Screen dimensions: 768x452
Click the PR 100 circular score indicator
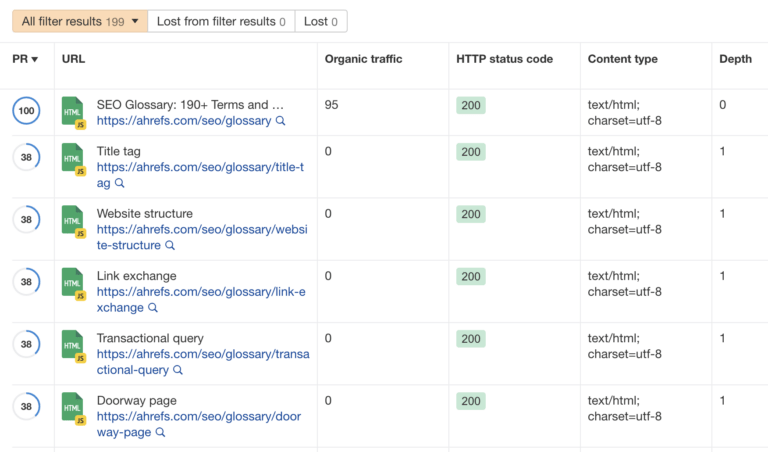click(27, 111)
